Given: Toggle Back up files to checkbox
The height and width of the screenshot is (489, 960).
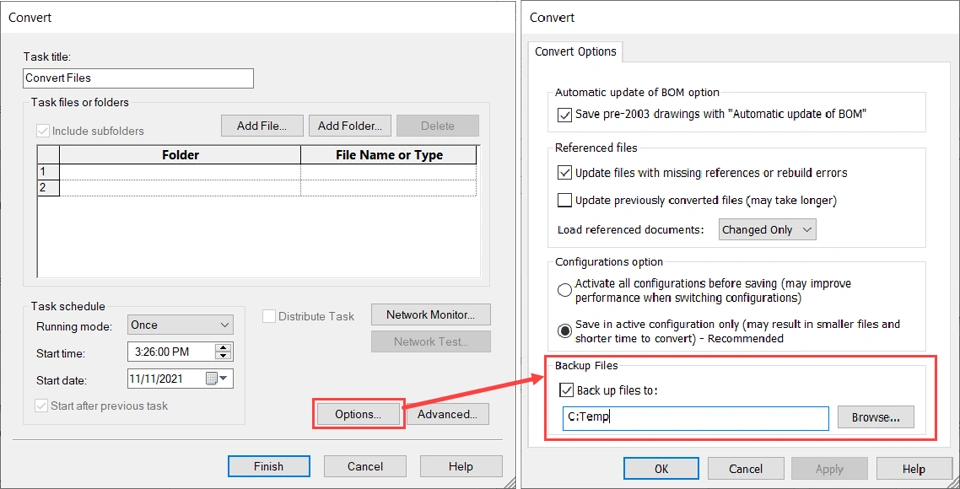Looking at the screenshot, I should 566,390.
